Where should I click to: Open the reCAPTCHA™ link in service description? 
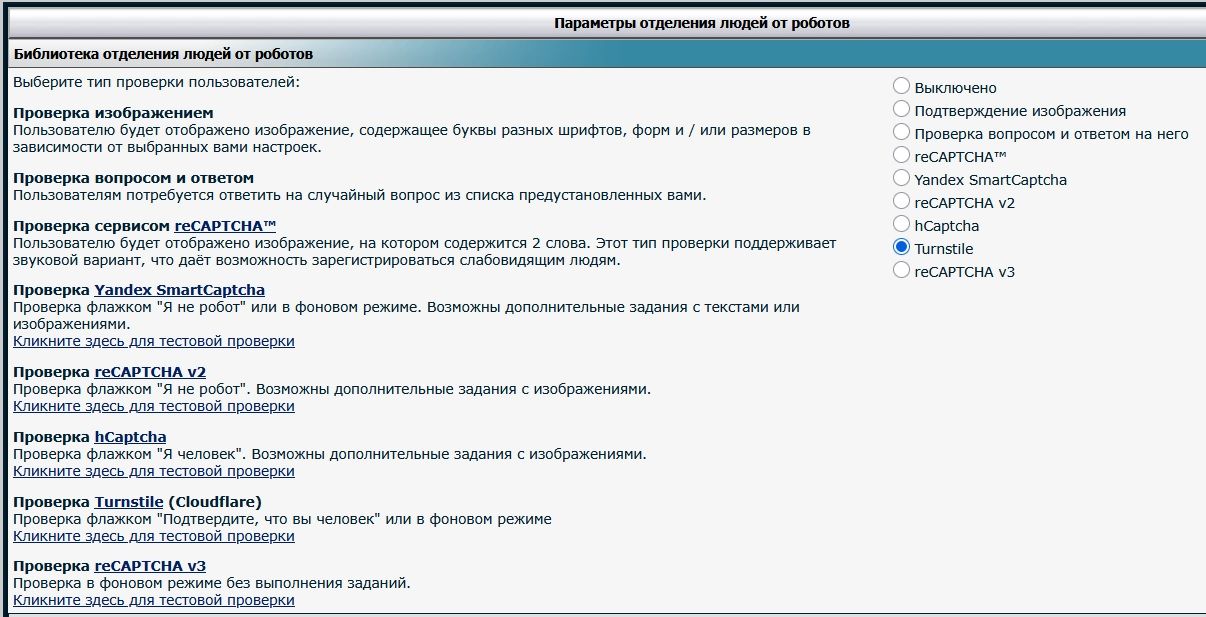pyautogui.click(x=224, y=226)
